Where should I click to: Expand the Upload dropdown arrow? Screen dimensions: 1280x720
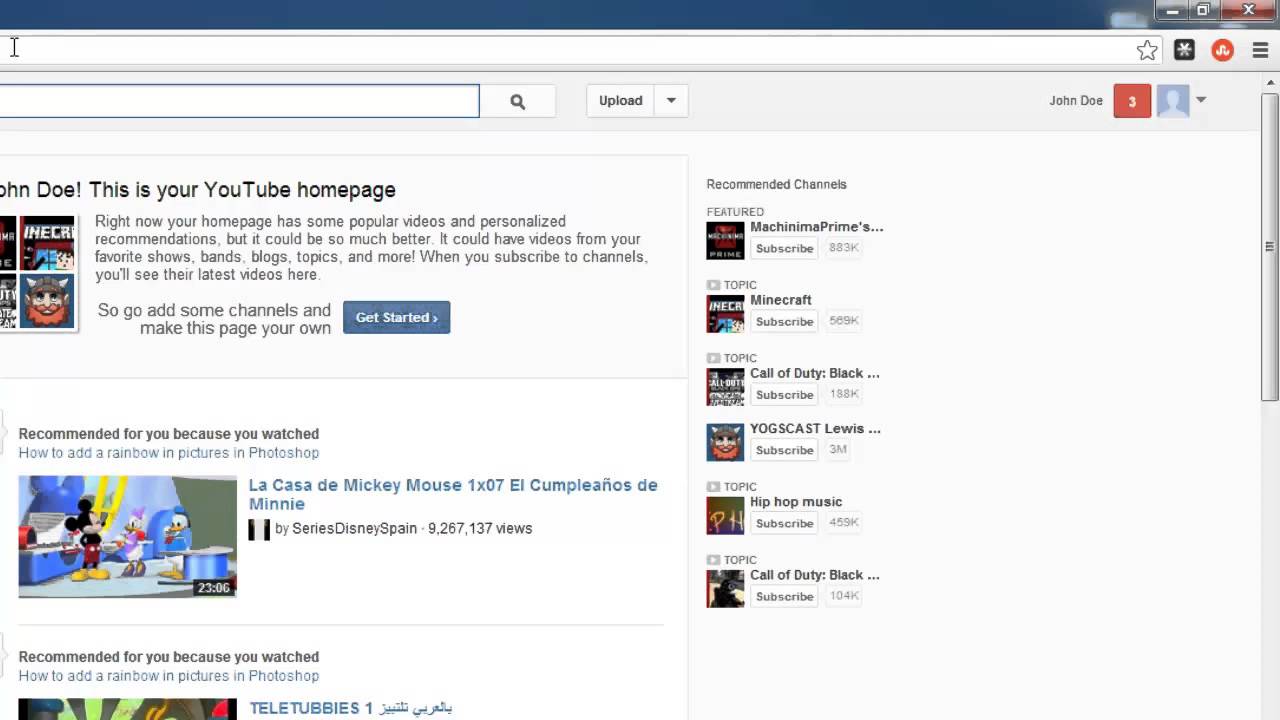[671, 101]
